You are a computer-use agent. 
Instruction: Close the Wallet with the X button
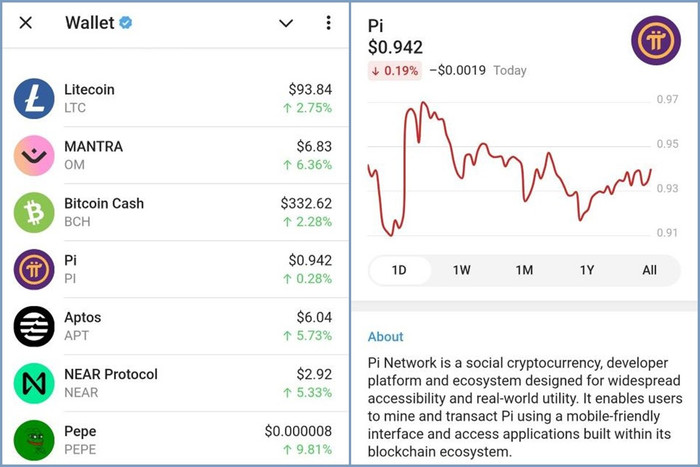[x=26, y=23]
